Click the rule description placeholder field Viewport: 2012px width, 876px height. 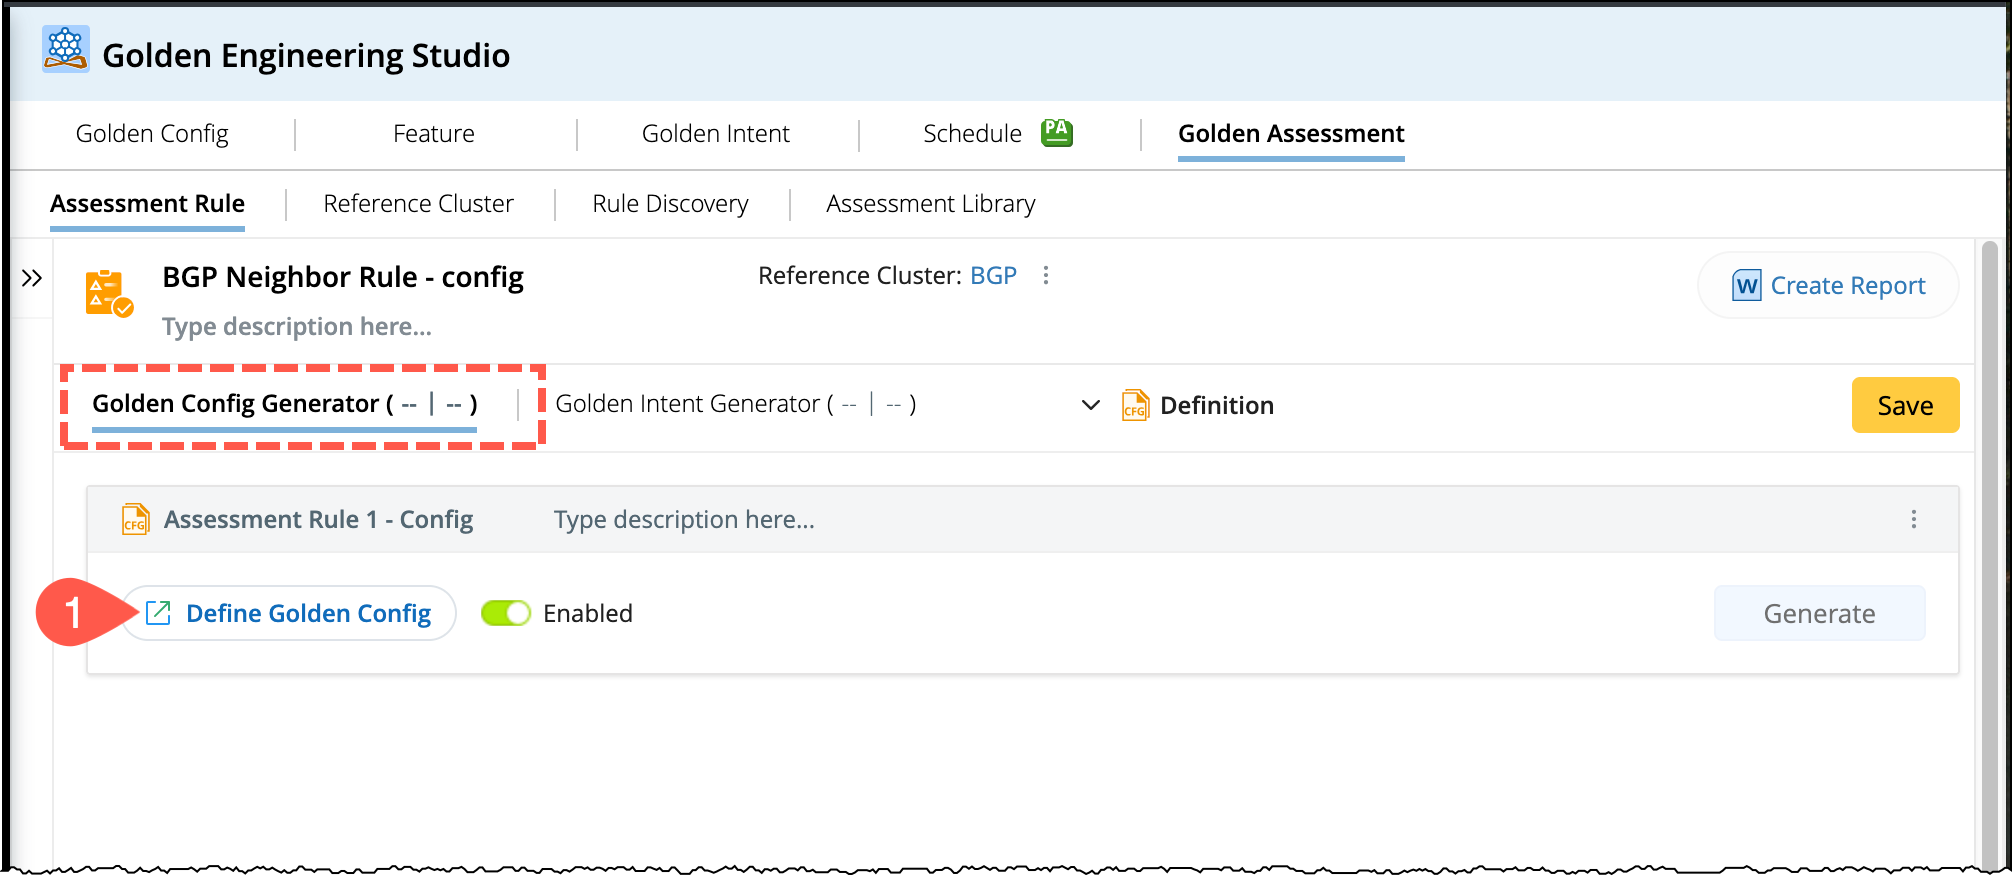tap(297, 327)
